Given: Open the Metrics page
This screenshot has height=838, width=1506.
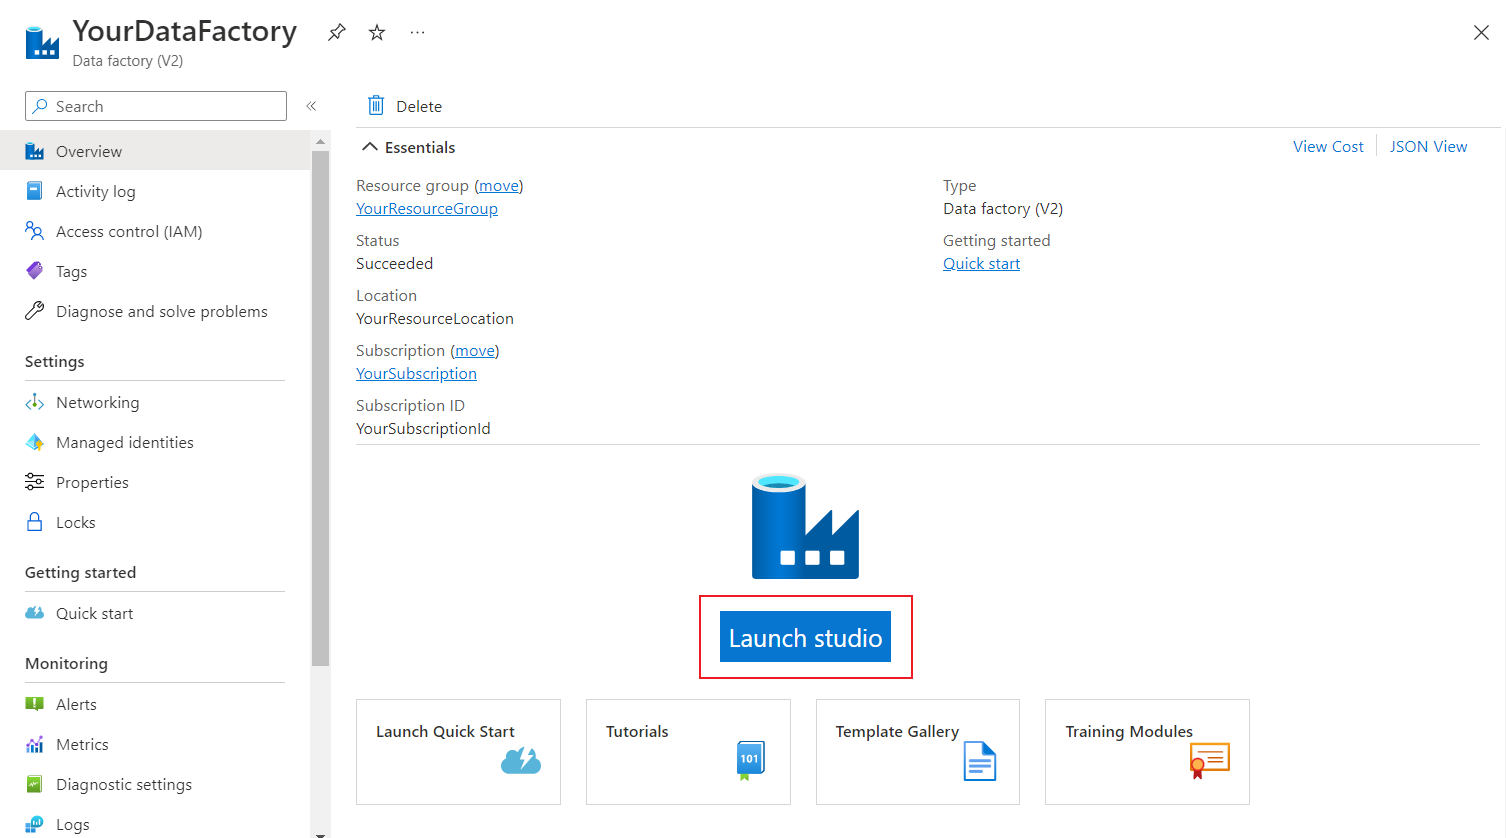Looking at the screenshot, I should (79, 744).
